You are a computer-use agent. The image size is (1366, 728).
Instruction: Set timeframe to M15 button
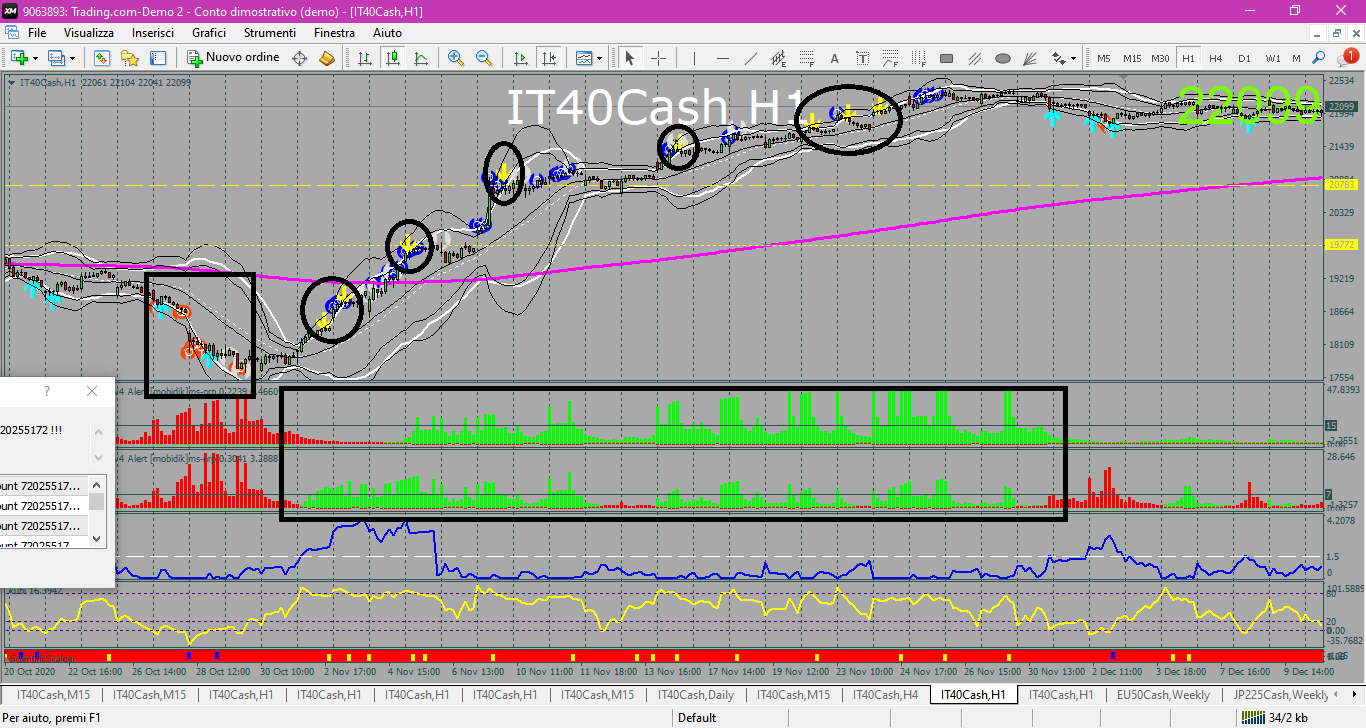pos(1132,58)
